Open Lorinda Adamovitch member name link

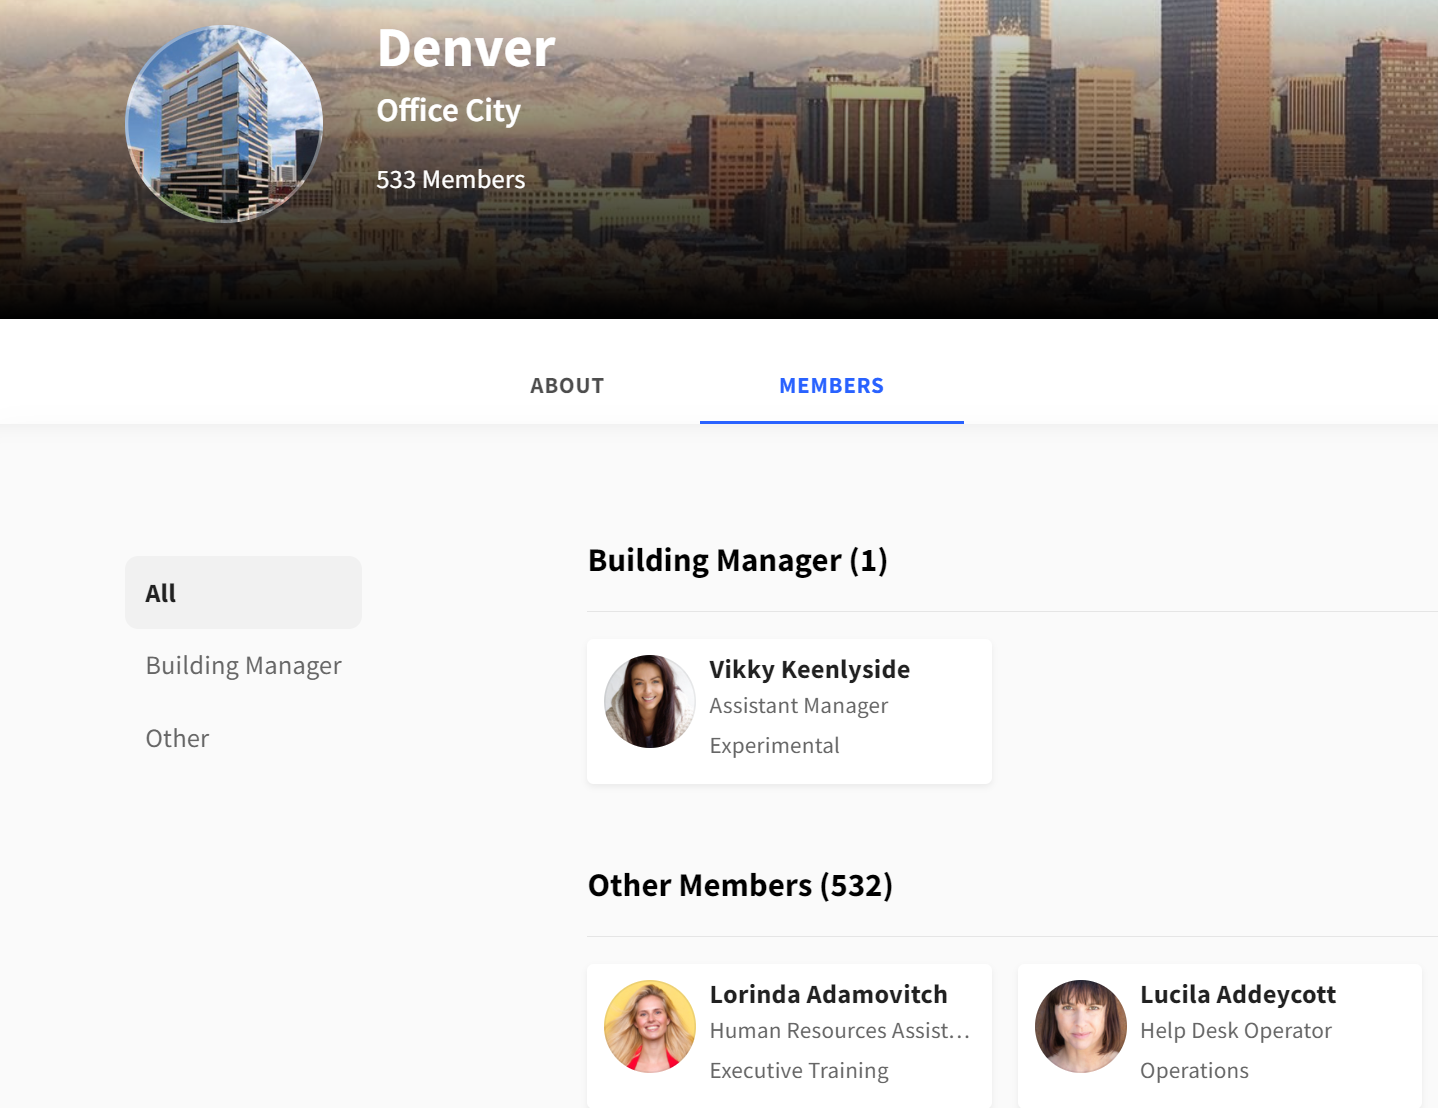[x=828, y=994]
